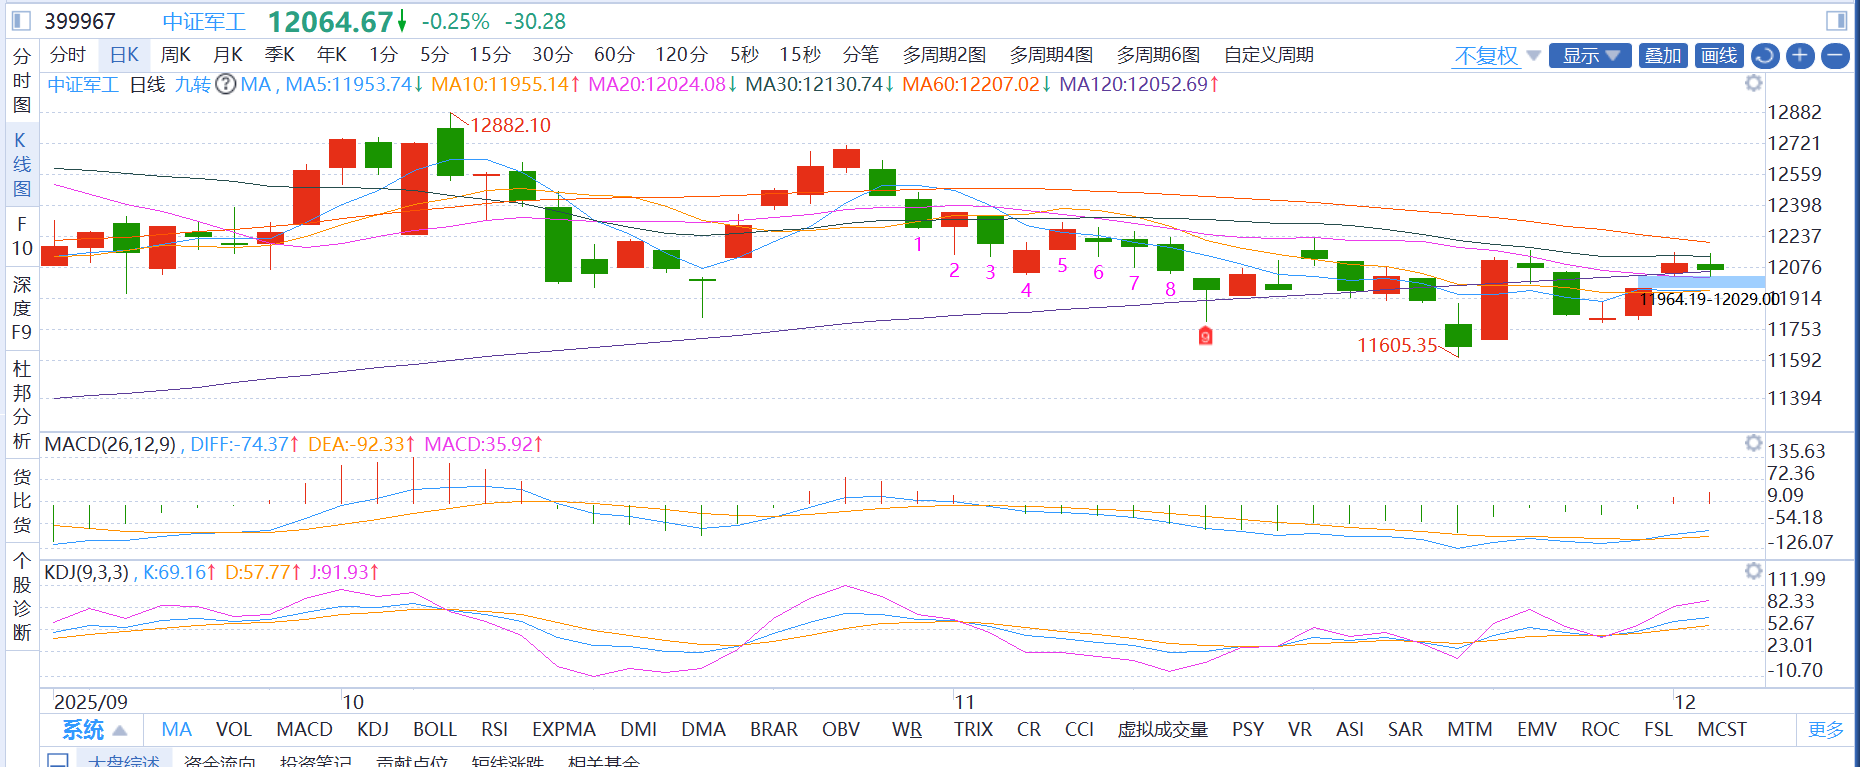Click the MA60:12207.02 legend value
1860x767 pixels.
point(971,84)
